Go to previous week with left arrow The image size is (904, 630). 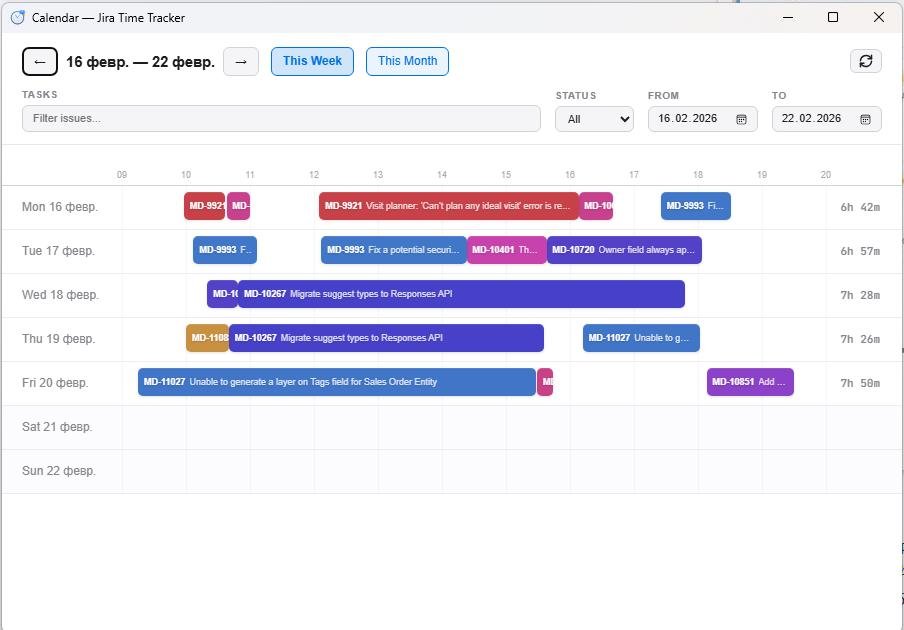(40, 62)
